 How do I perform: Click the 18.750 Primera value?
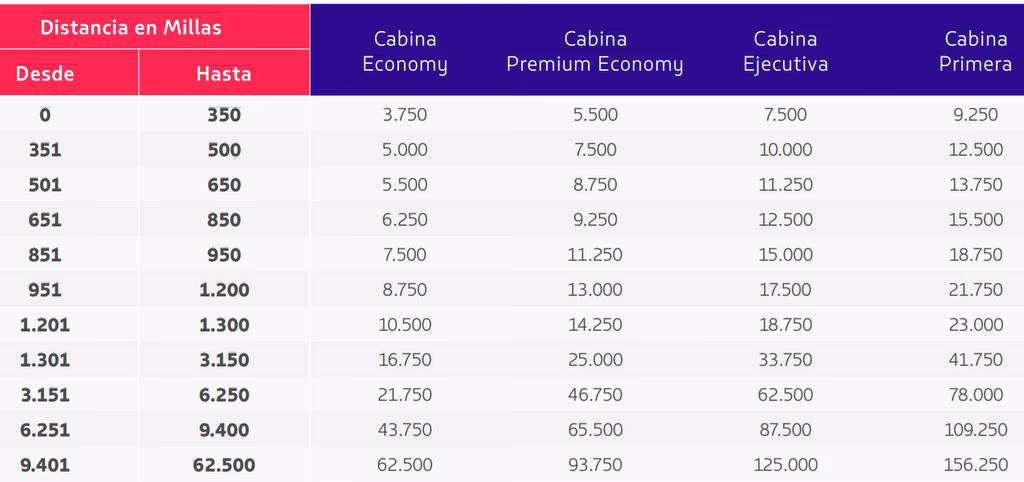(x=975, y=255)
